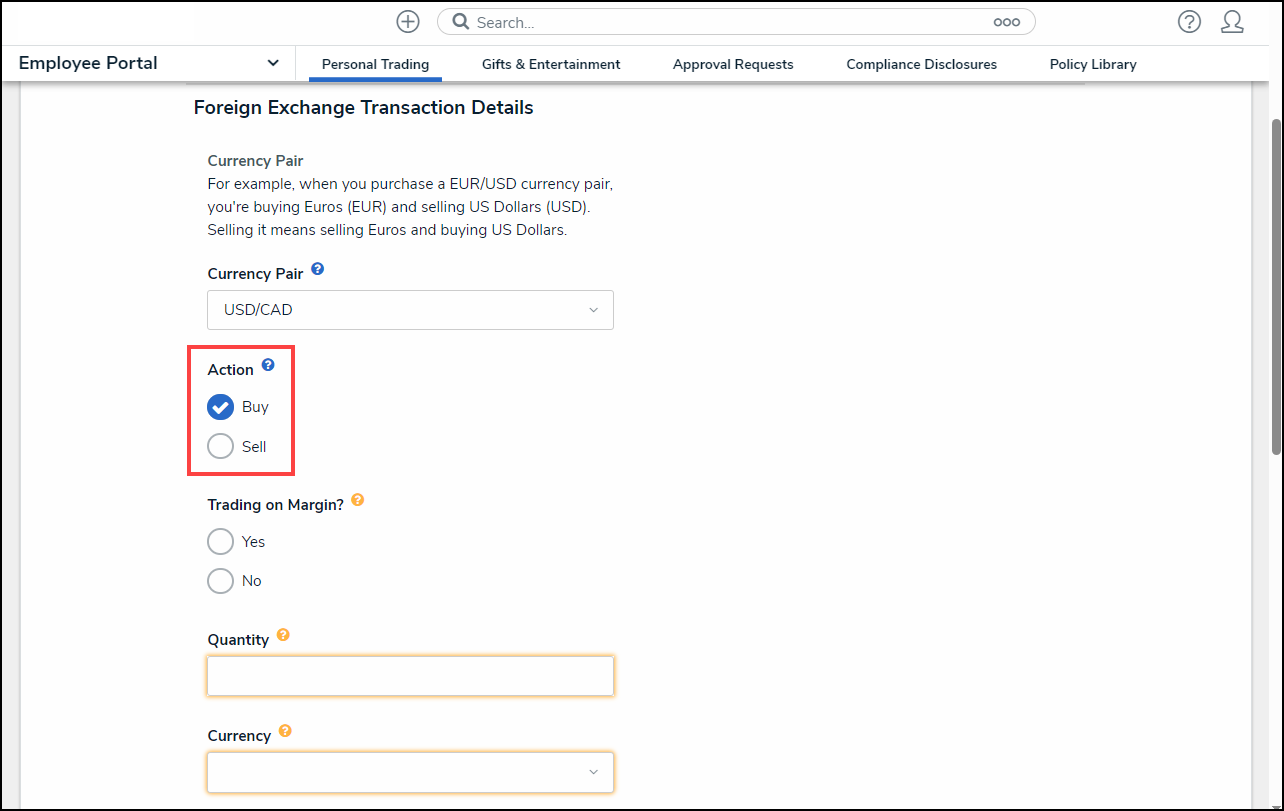This screenshot has width=1284, height=811.
Task: Expand the empty Currency dropdown
Action: (x=410, y=772)
